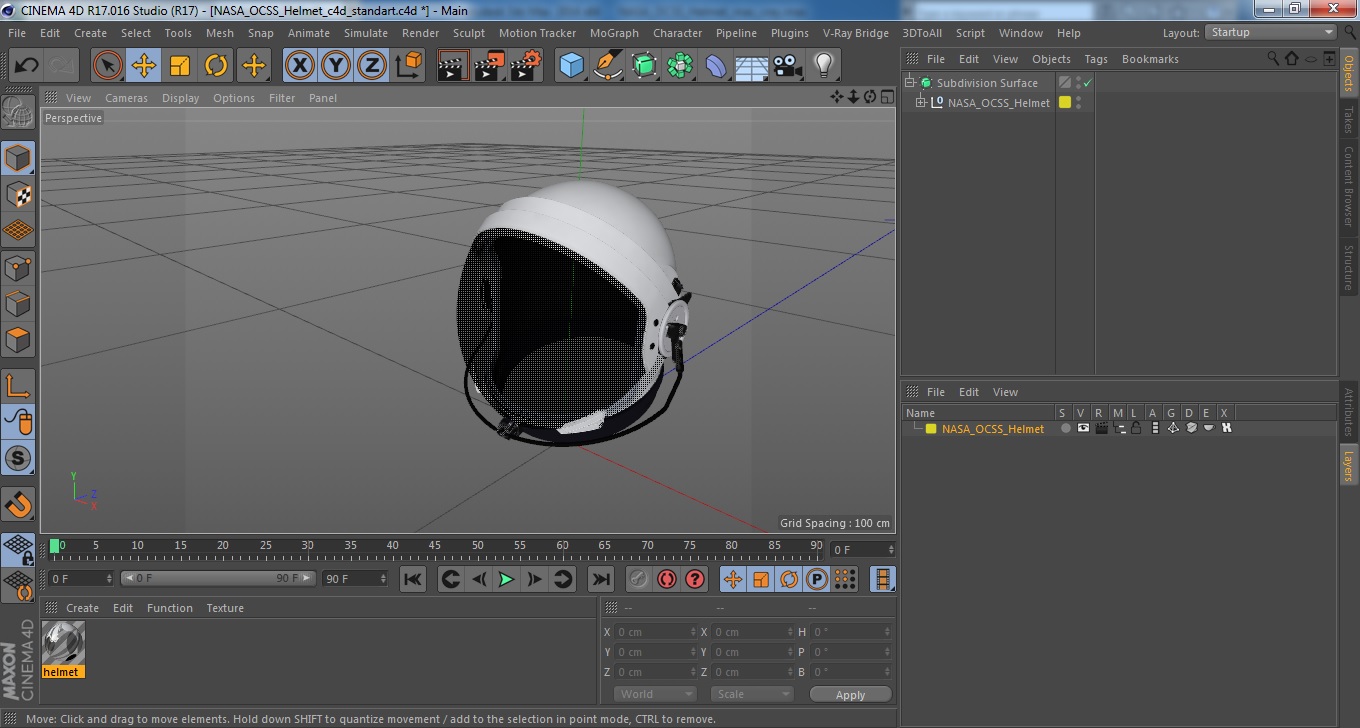
Task: Open the spline Pen tool
Action: tap(607, 66)
